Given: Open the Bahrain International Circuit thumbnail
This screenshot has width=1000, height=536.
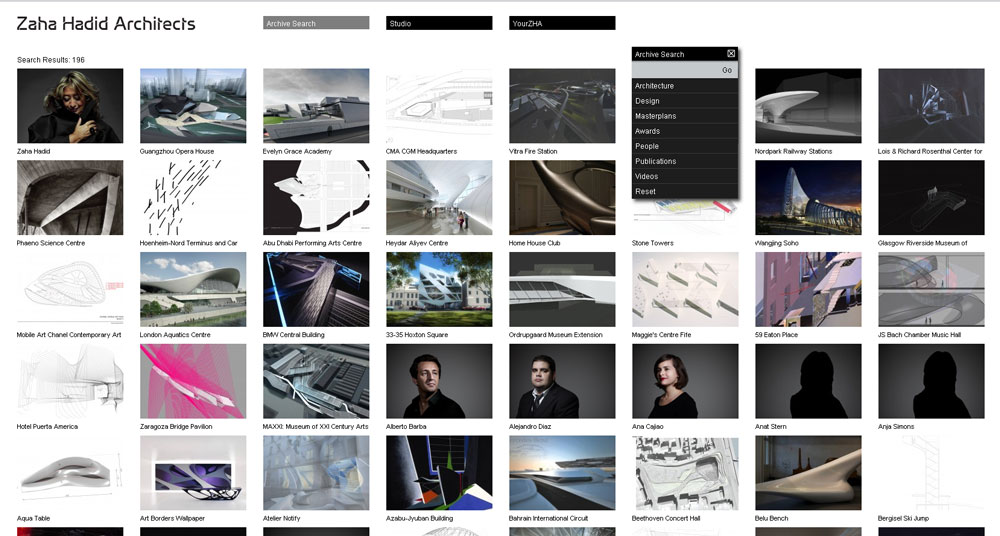Looking at the screenshot, I should click(x=562, y=473).
